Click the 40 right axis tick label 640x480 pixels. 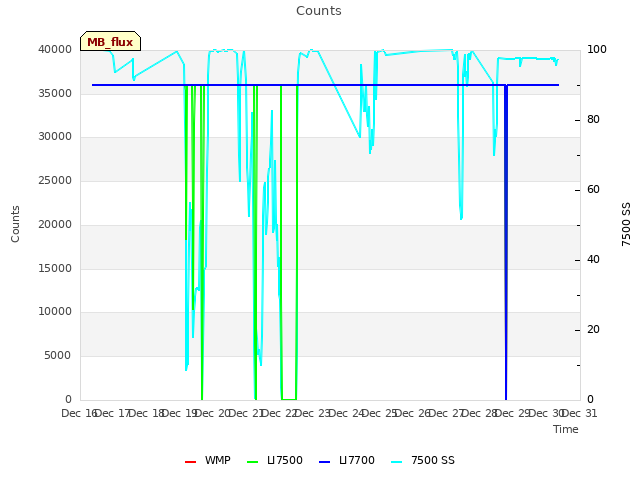(593, 260)
